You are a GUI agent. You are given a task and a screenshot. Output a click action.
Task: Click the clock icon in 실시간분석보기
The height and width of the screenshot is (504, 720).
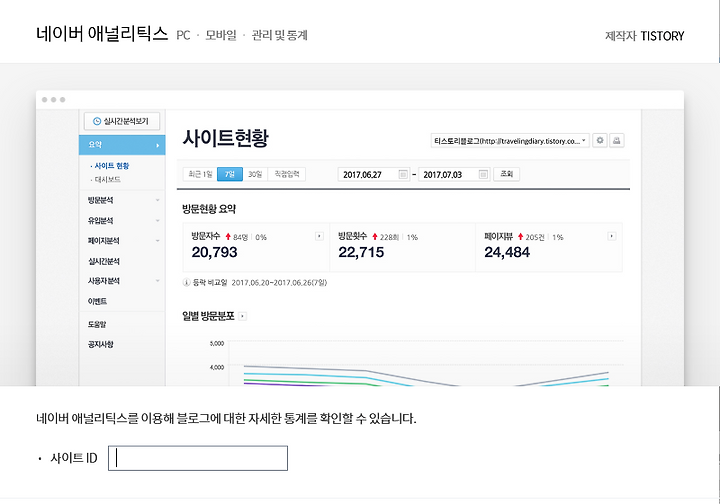coord(97,121)
